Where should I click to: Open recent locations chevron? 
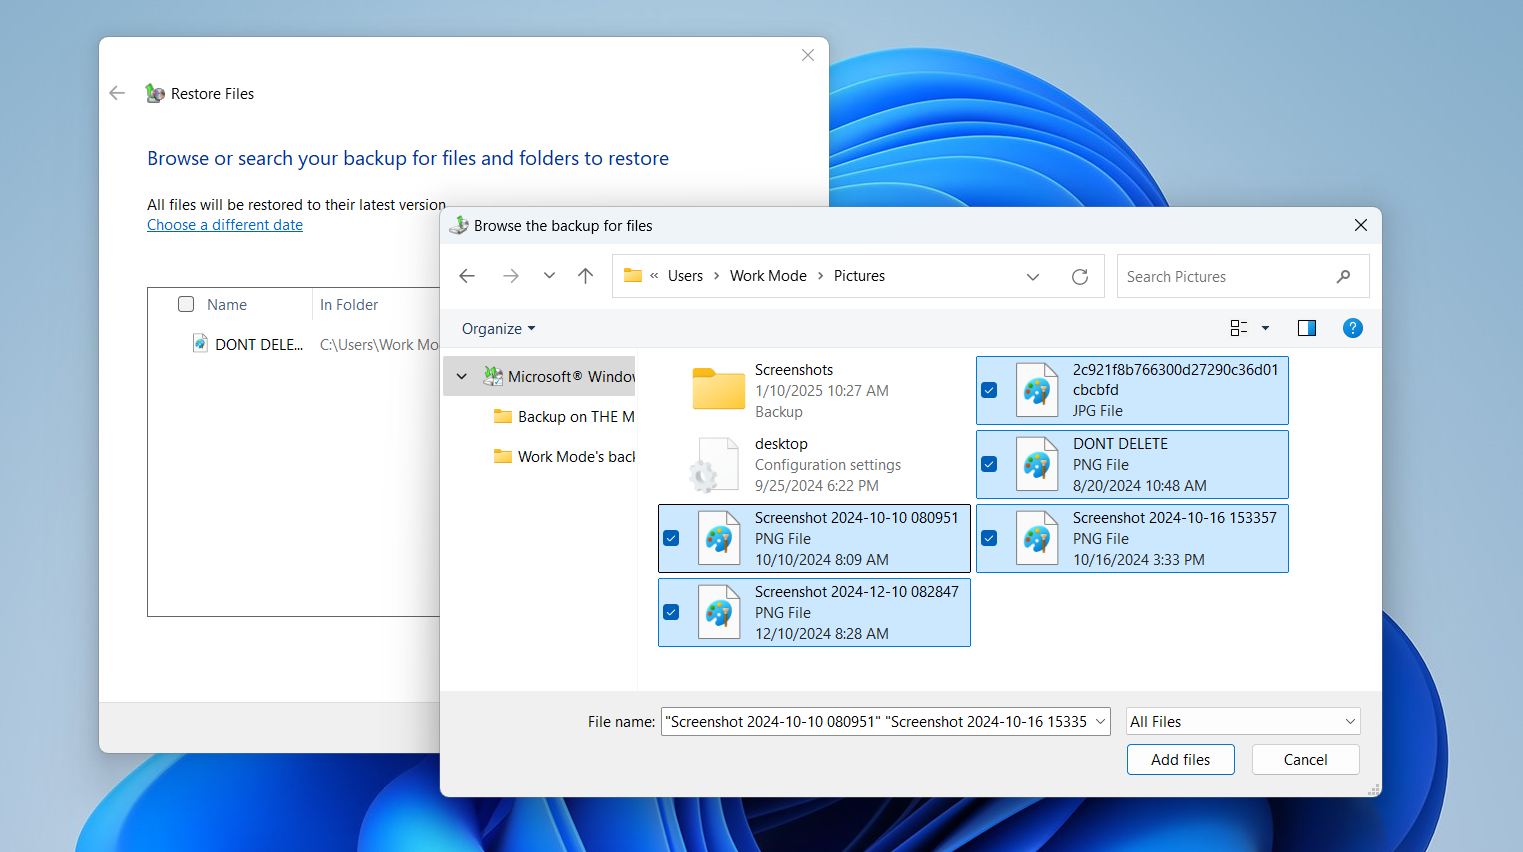tap(549, 276)
